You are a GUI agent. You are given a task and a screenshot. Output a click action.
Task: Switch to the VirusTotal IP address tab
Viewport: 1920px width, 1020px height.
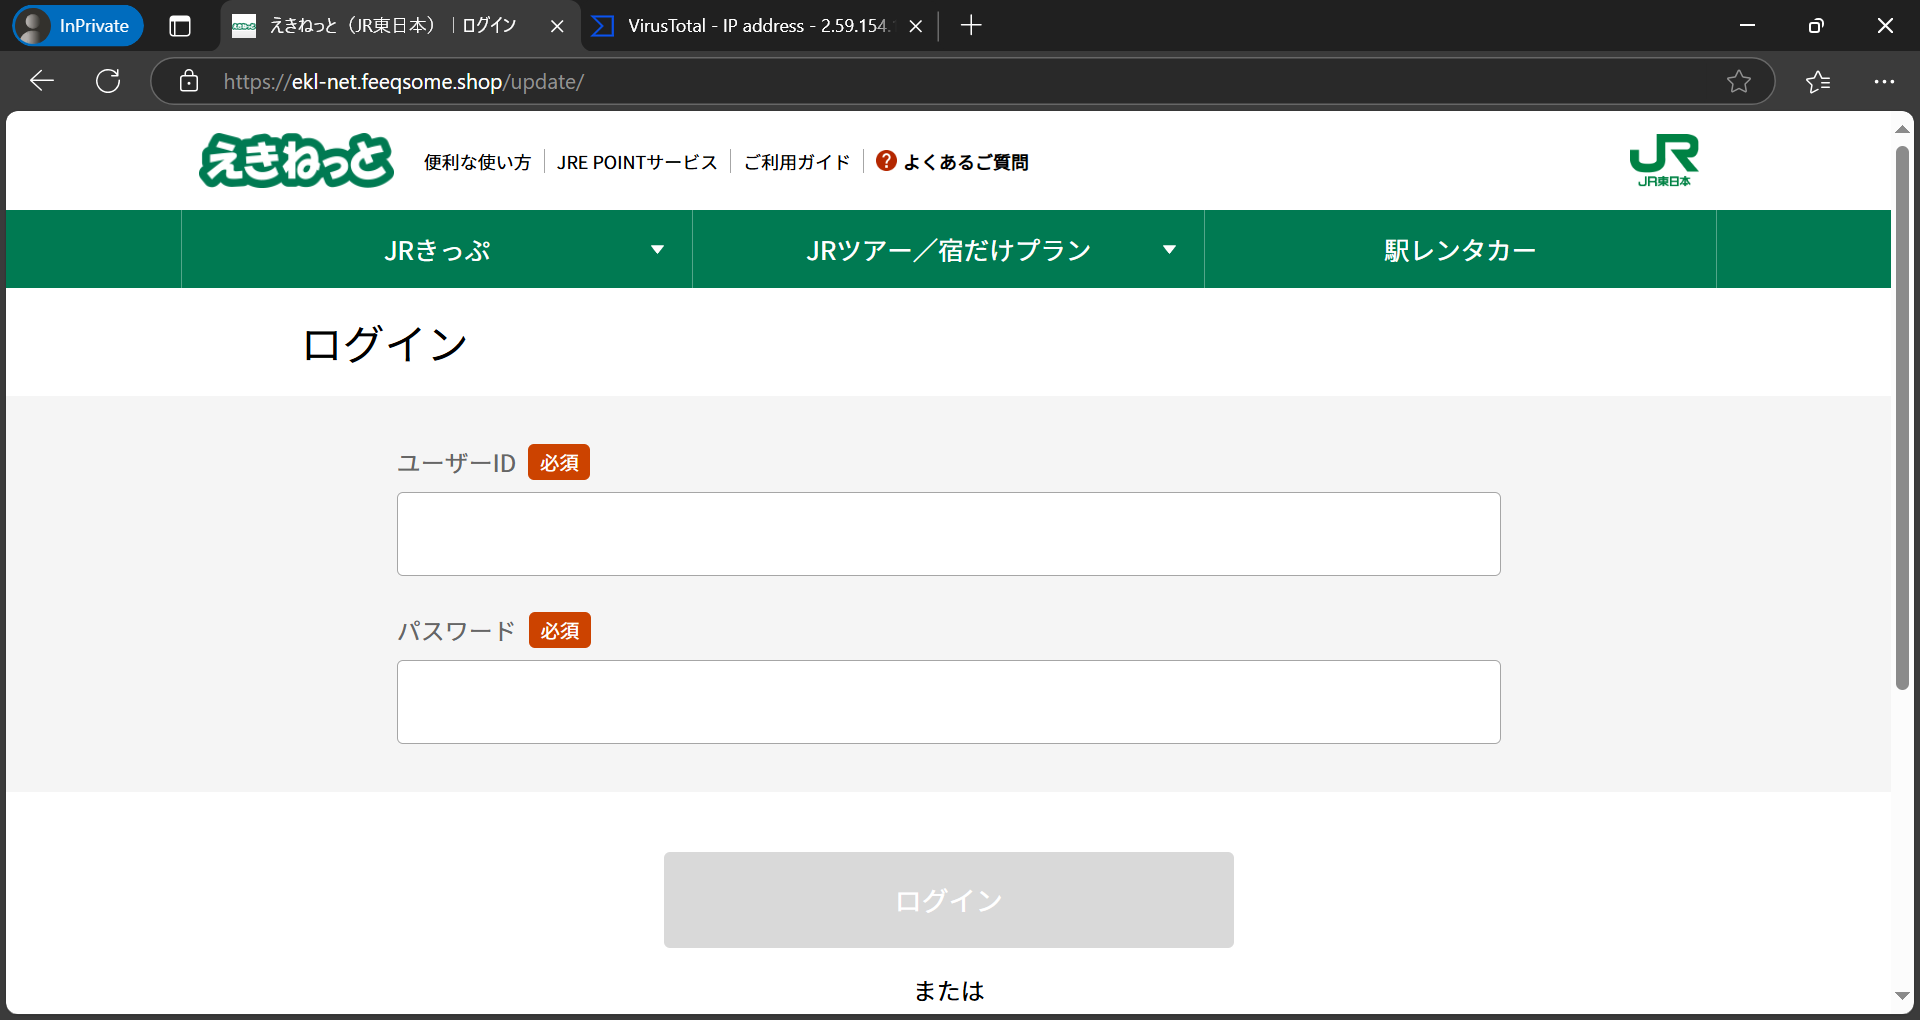[x=757, y=26]
